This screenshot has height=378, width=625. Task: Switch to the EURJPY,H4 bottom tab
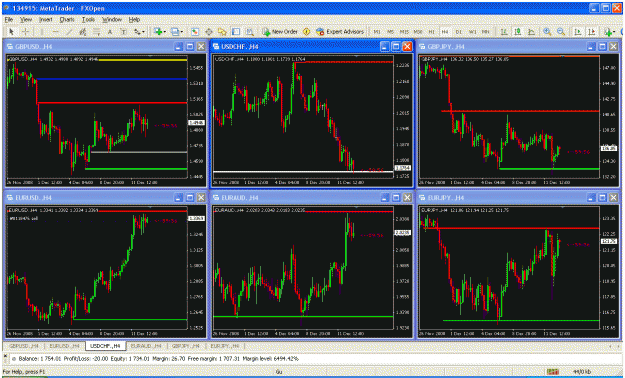(225, 346)
